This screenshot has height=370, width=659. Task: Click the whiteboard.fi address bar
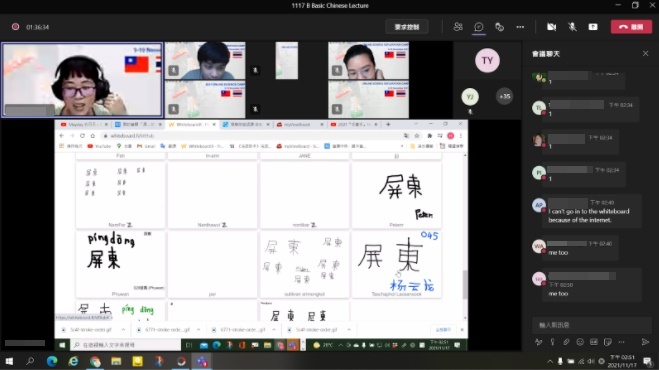click(x=252, y=136)
